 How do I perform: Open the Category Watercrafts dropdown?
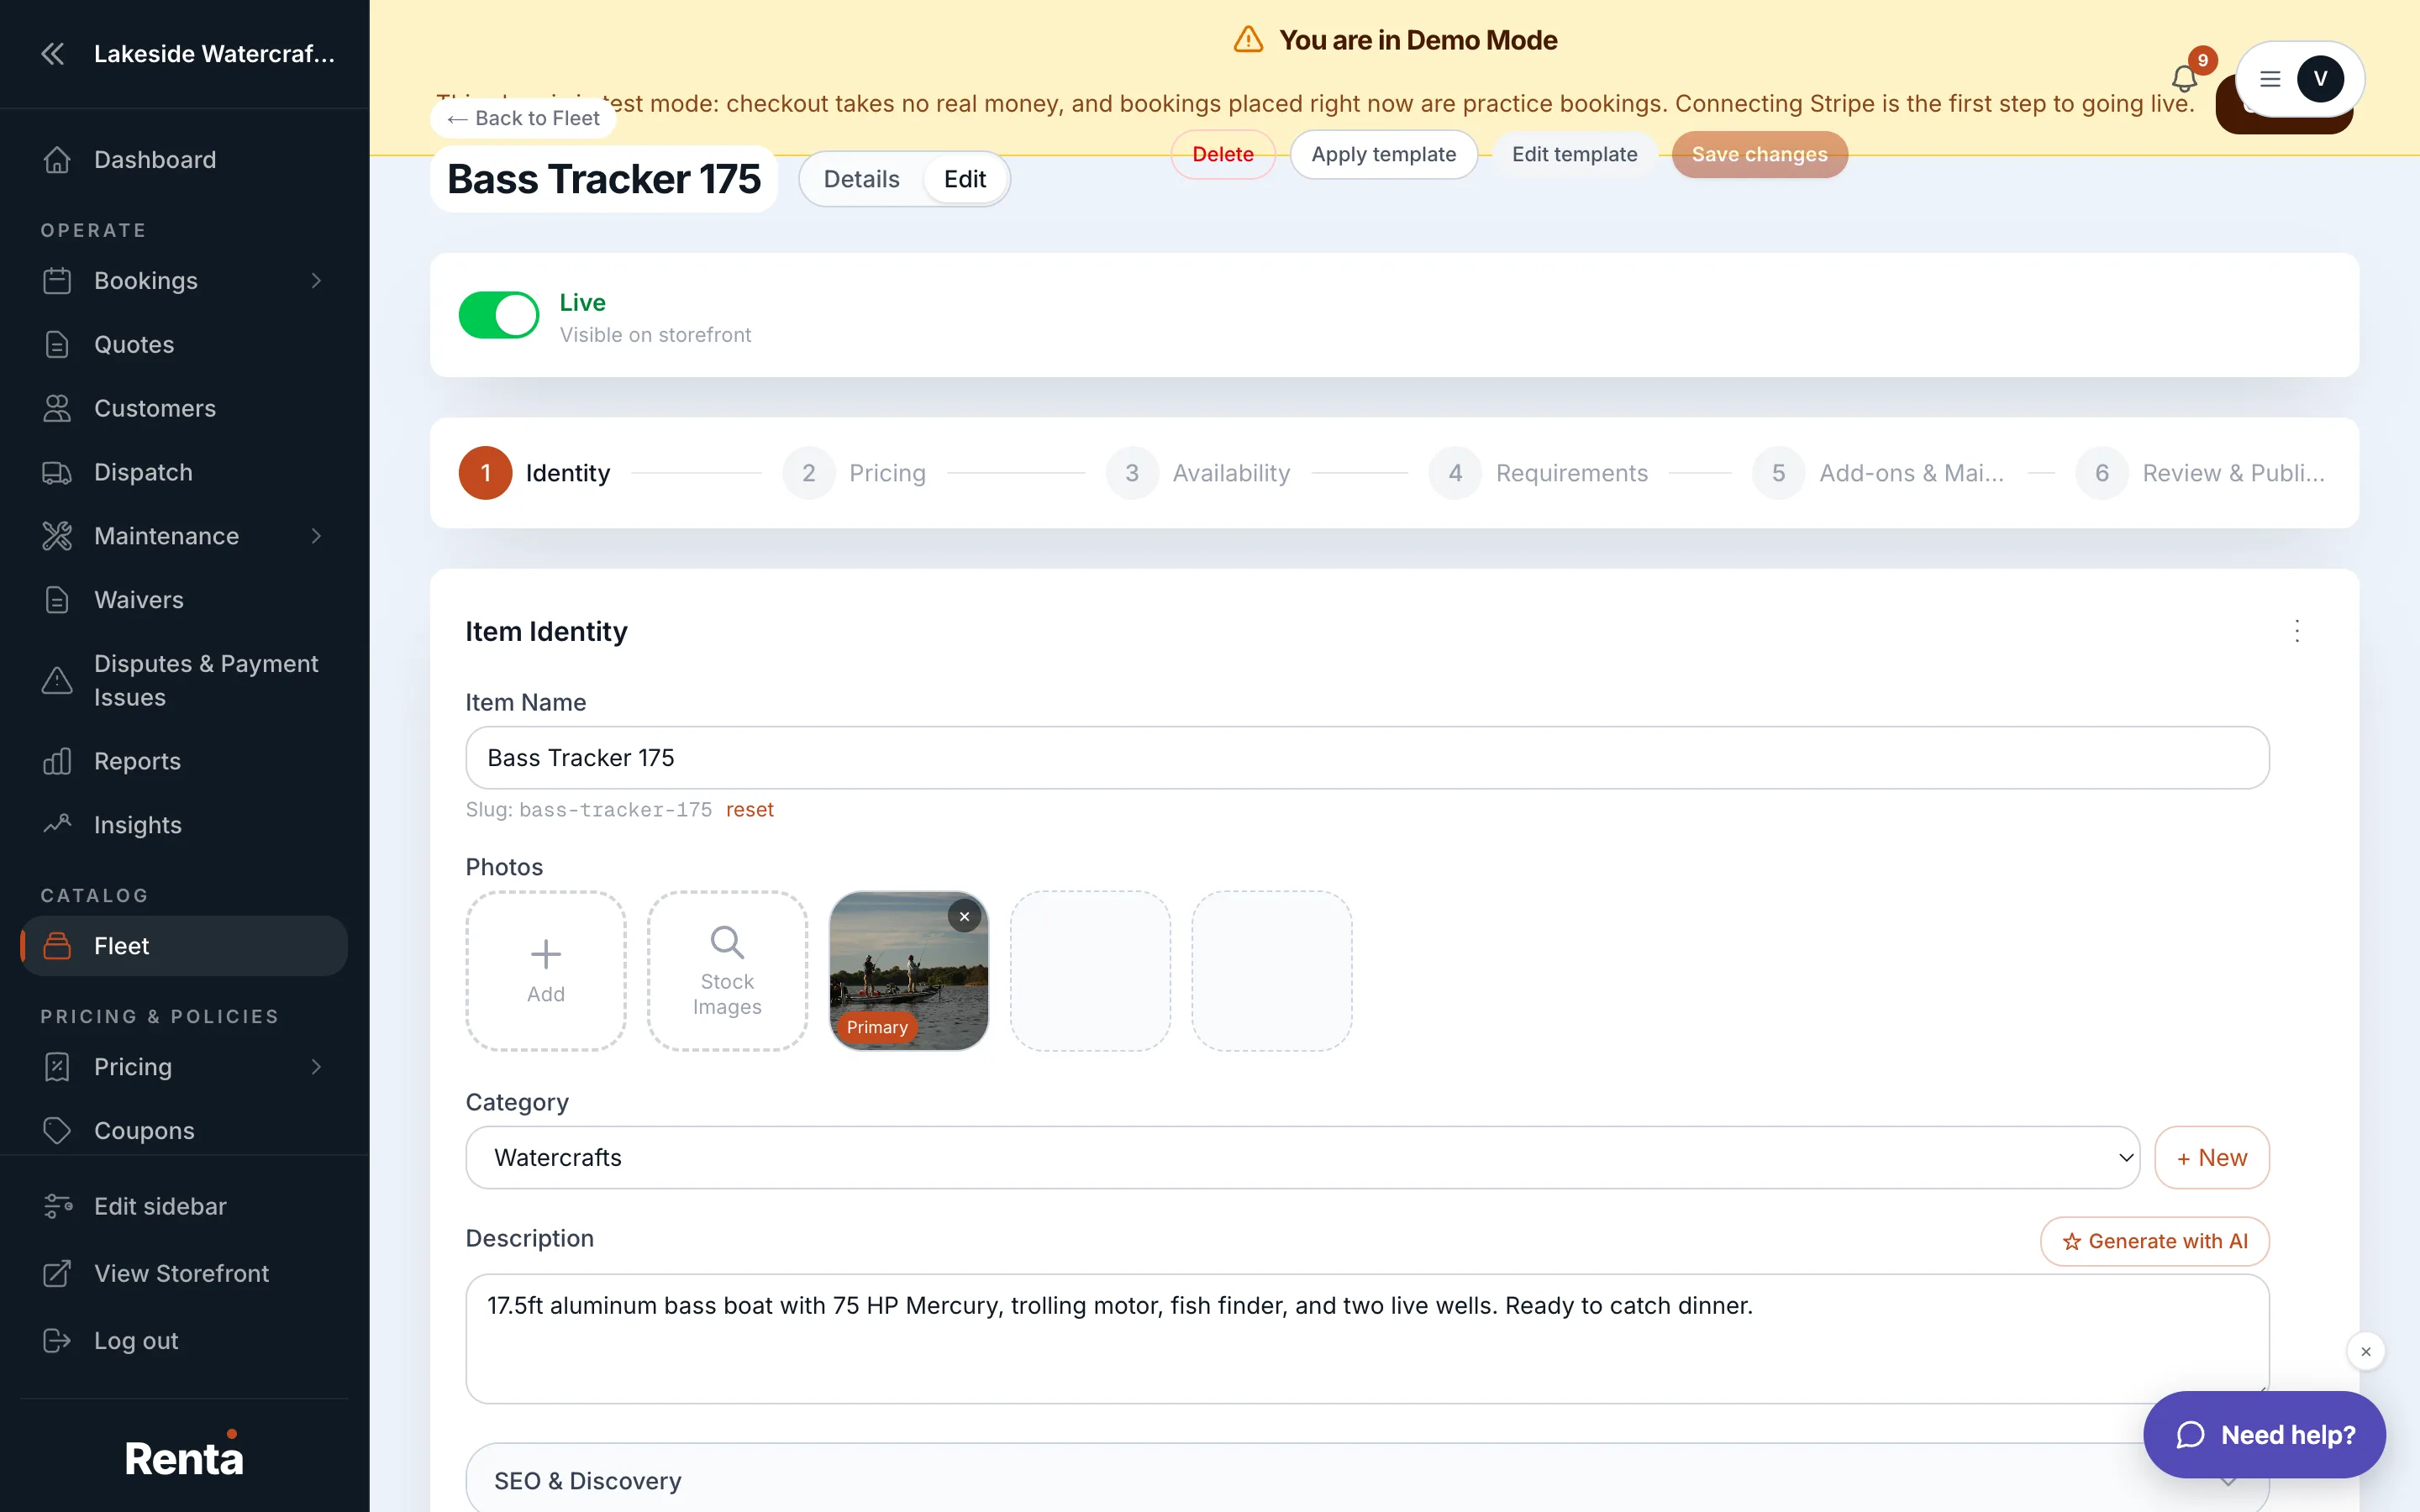1302,1158
